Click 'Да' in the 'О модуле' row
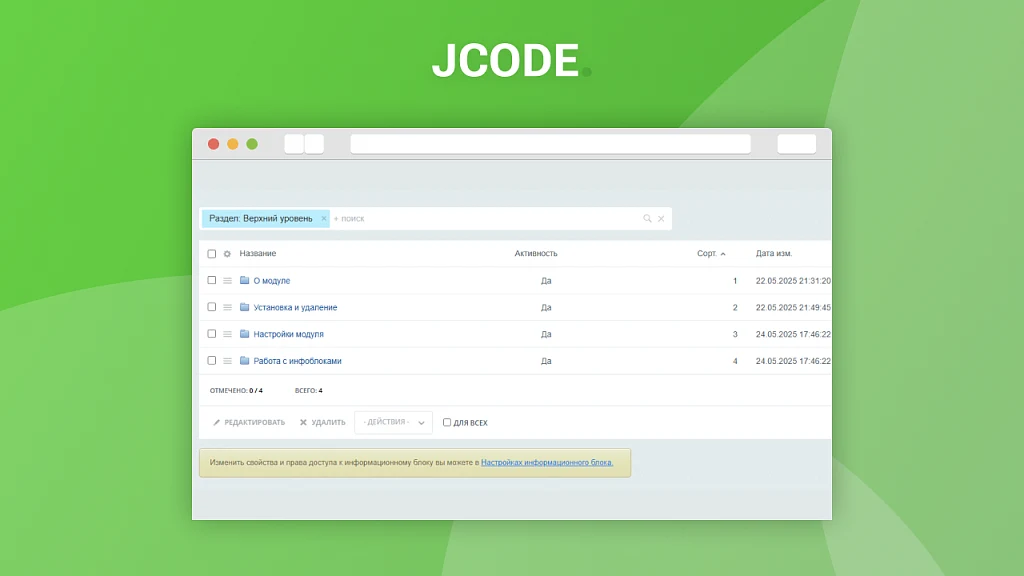The width and height of the screenshot is (1024, 576). point(546,281)
